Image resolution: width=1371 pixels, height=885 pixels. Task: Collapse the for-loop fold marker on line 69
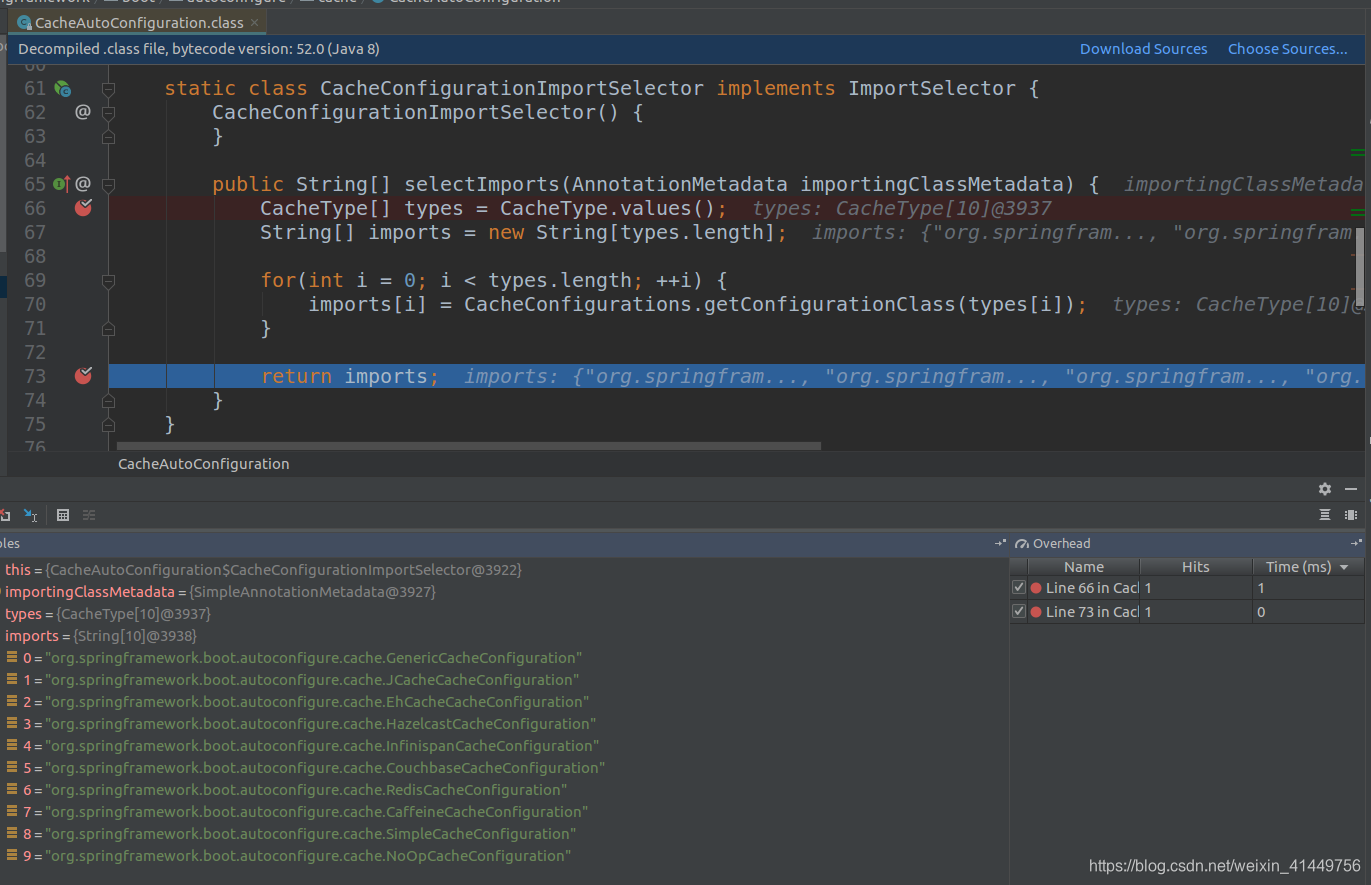point(108,280)
